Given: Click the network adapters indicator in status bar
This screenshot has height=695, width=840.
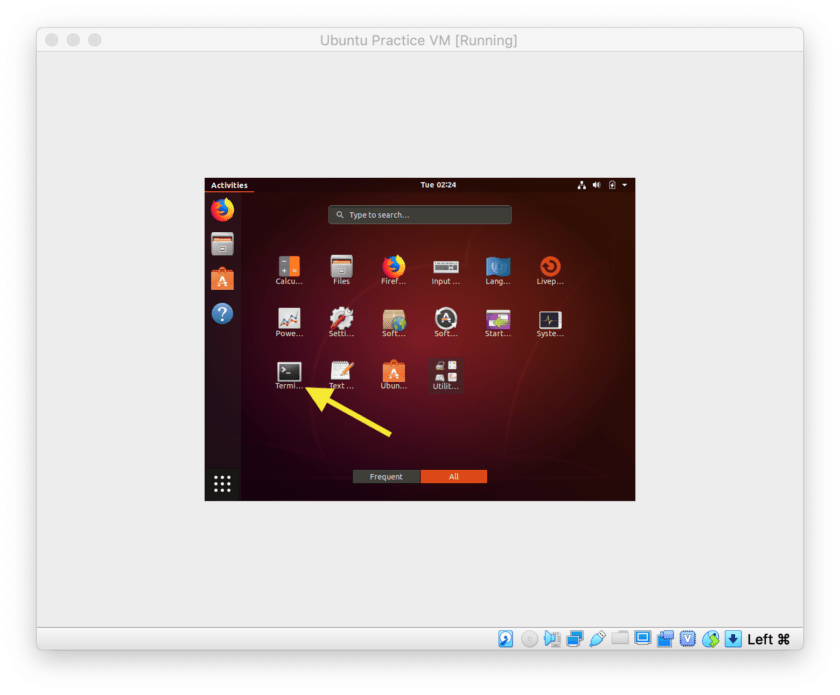Looking at the screenshot, I should (575, 639).
